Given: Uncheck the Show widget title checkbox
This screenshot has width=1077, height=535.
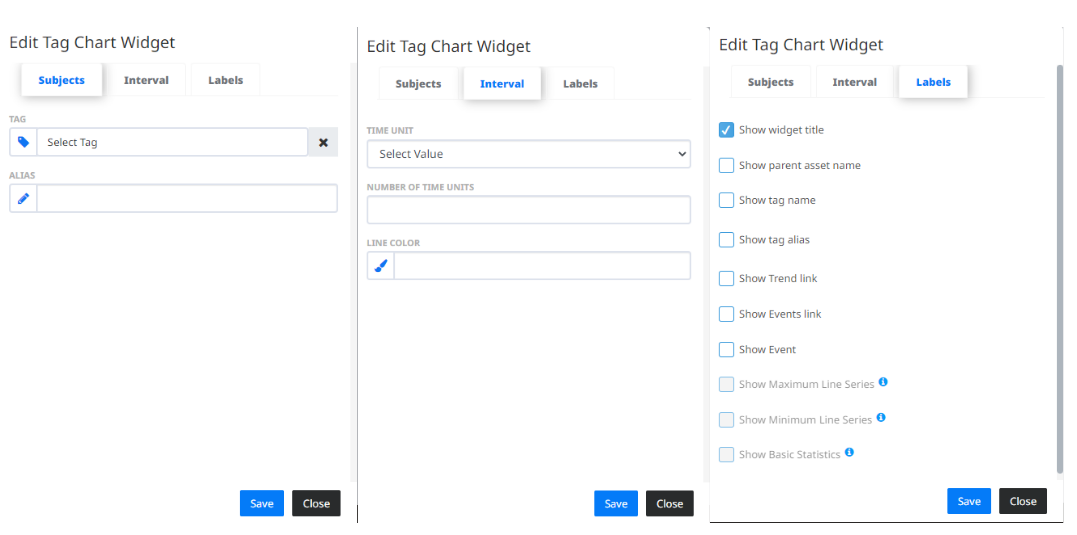Looking at the screenshot, I should point(726,130).
